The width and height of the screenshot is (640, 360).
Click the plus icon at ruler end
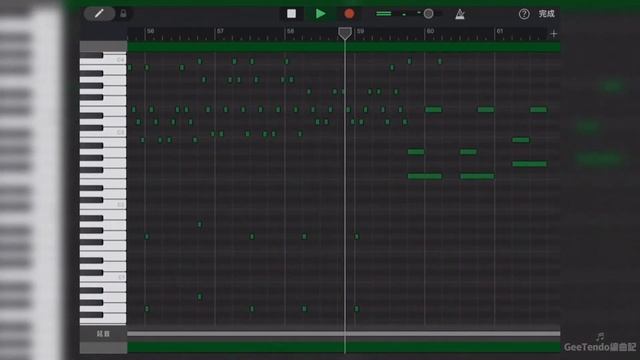coord(553,34)
